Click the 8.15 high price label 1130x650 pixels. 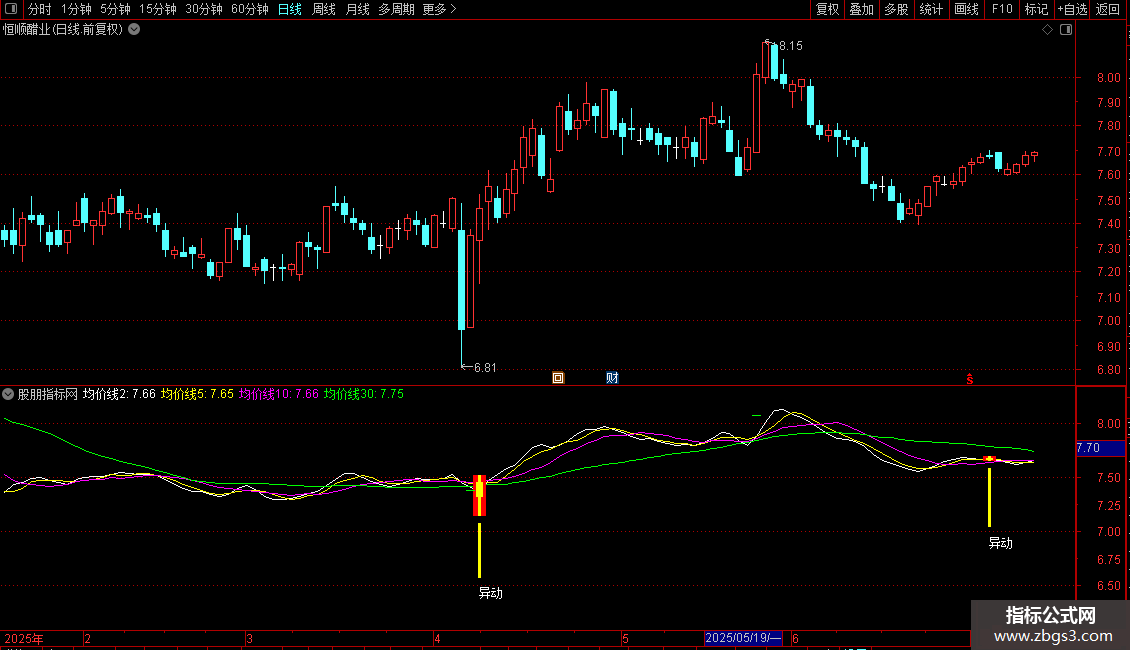click(791, 46)
